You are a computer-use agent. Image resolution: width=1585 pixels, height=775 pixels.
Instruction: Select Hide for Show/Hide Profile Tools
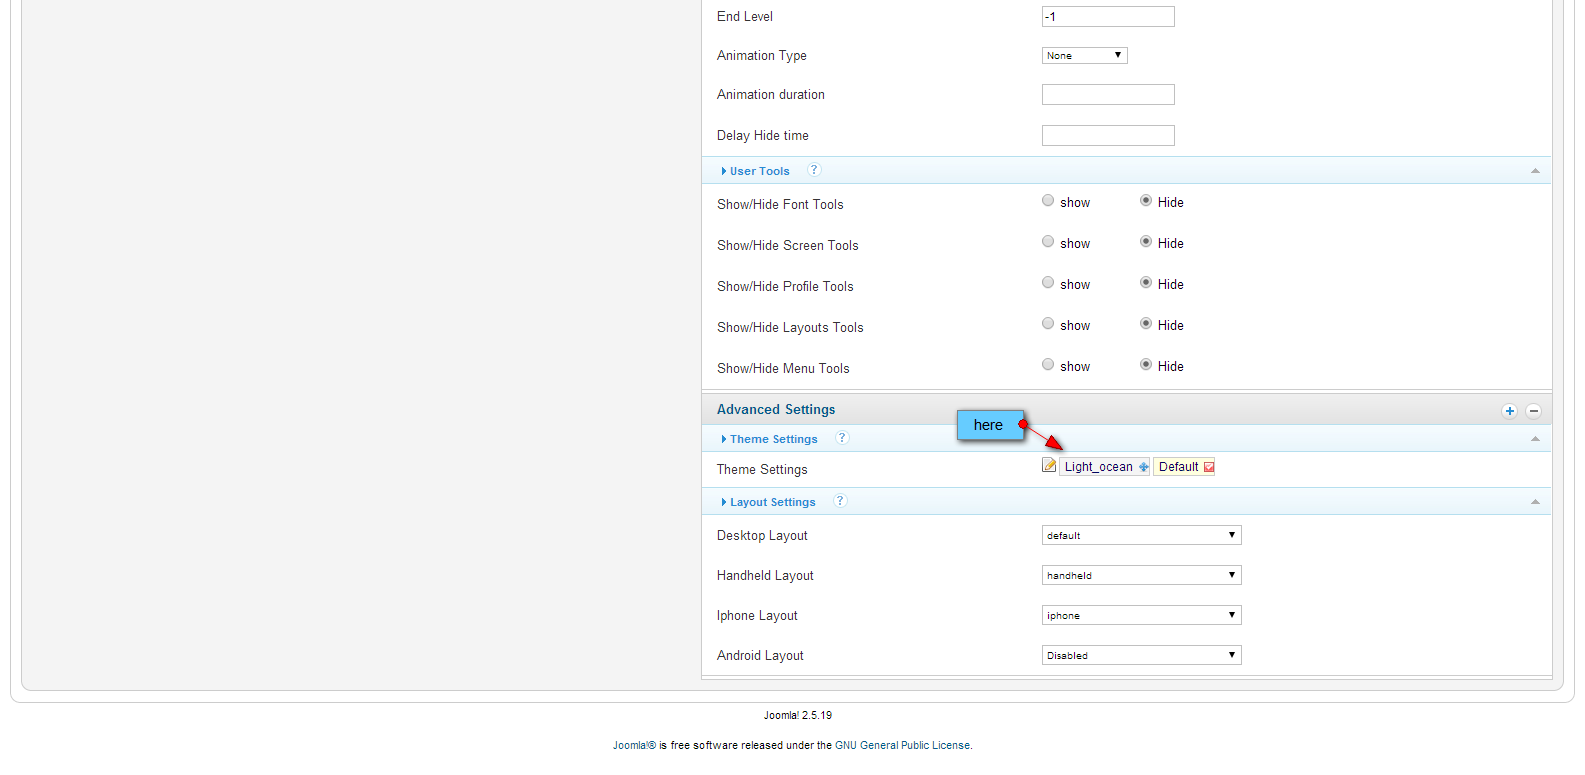[1146, 283]
